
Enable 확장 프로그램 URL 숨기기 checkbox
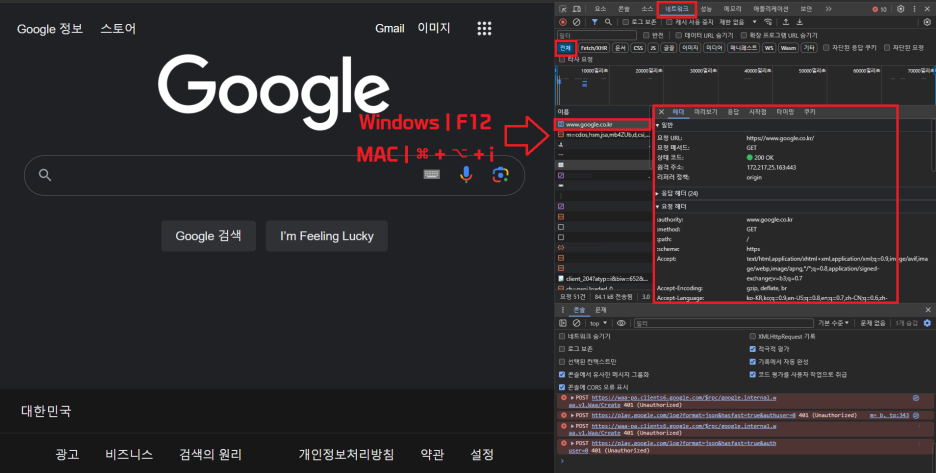click(x=744, y=35)
